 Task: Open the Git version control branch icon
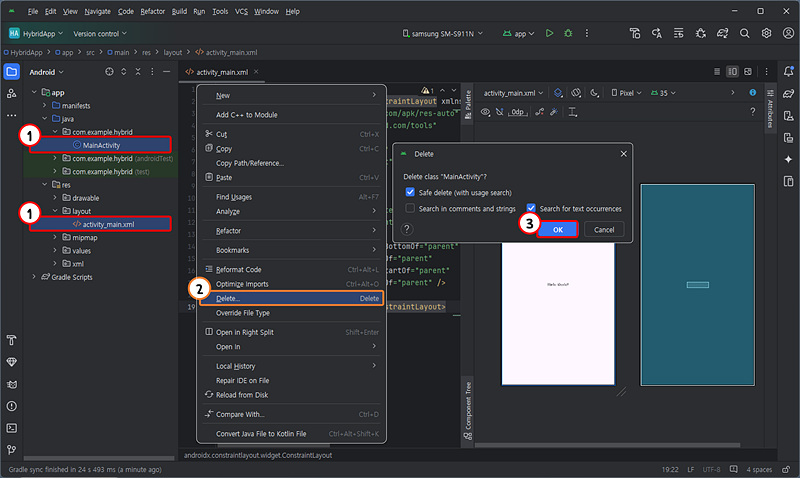coord(12,449)
